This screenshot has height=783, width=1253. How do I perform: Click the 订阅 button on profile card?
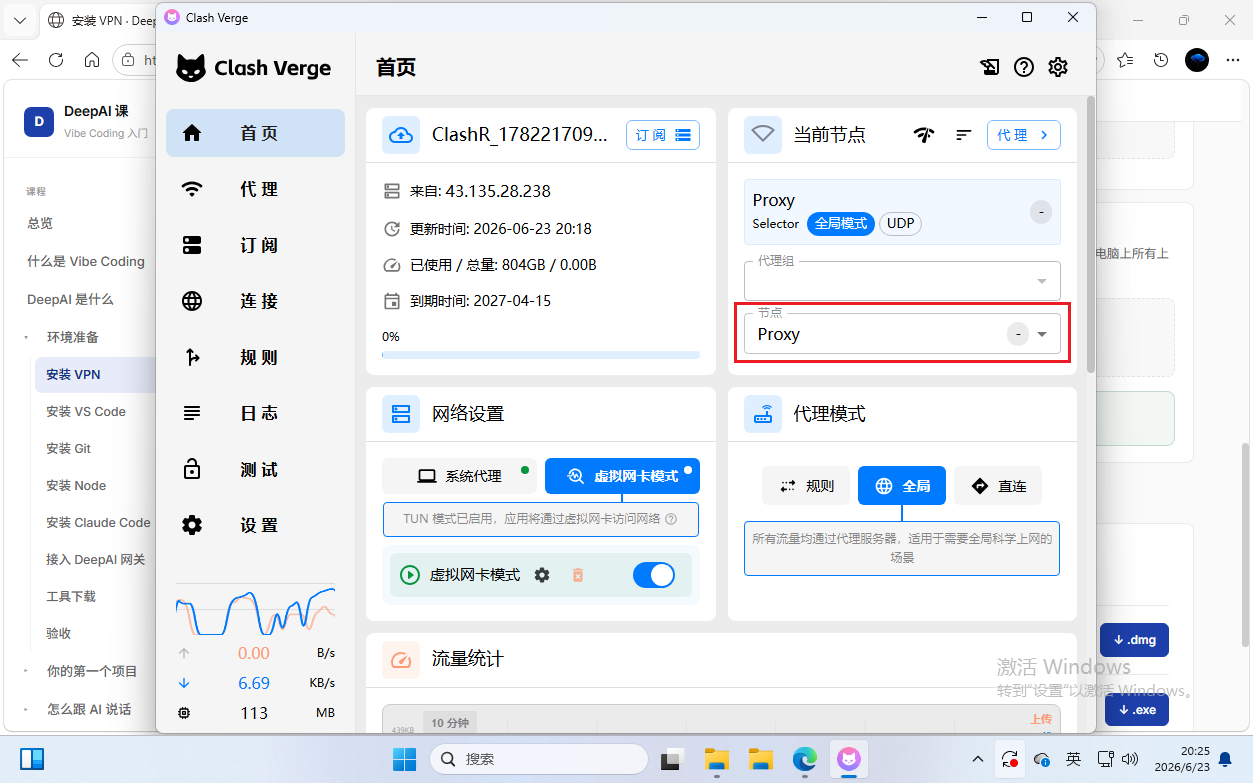click(663, 135)
